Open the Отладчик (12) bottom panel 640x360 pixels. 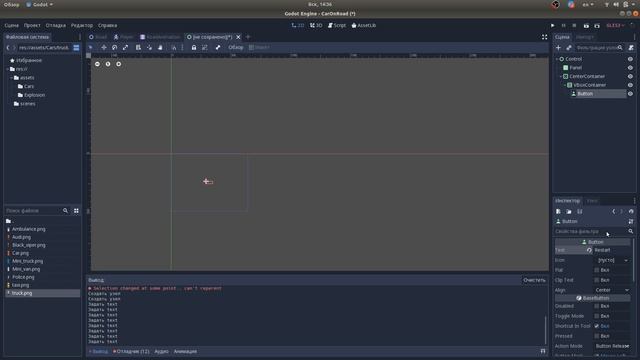click(131, 351)
